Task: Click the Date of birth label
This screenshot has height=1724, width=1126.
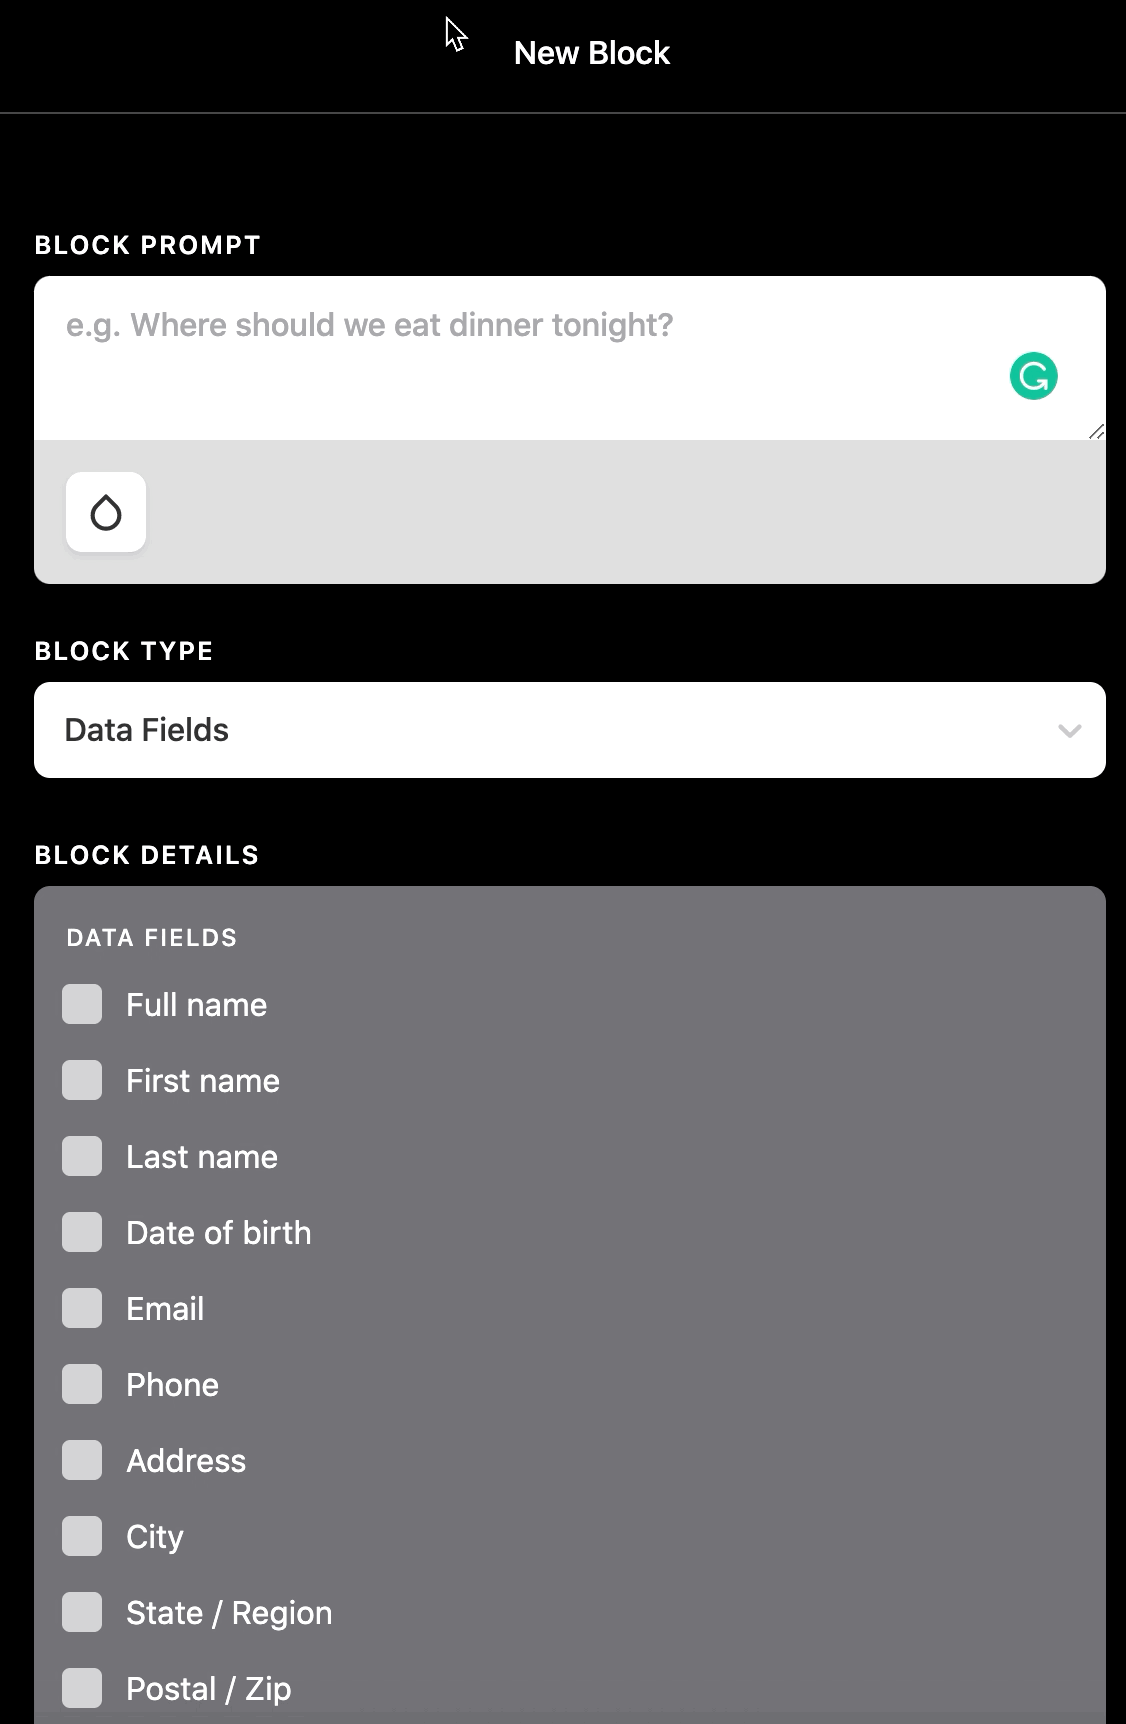Action: pos(218,1233)
